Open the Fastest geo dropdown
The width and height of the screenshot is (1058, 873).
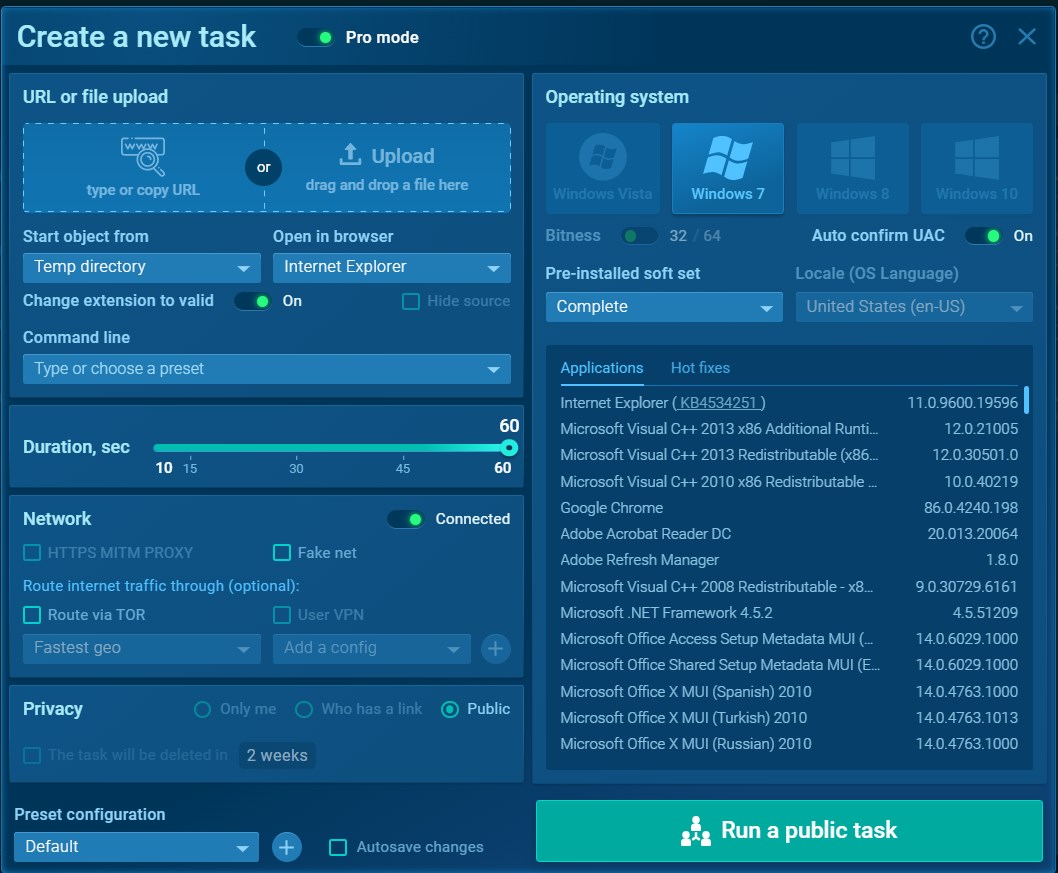coord(142,648)
